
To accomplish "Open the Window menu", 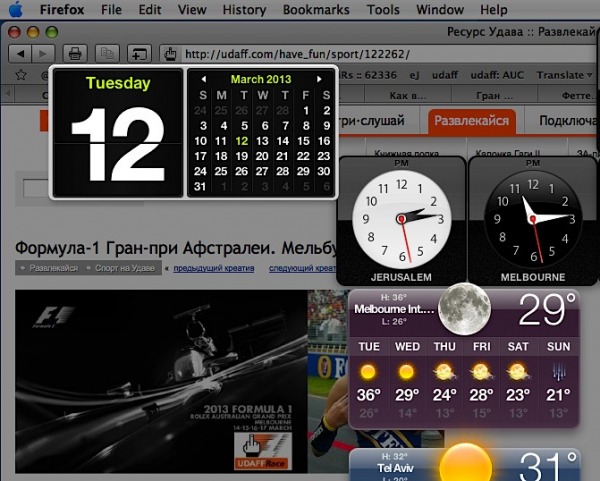I will point(440,10).
